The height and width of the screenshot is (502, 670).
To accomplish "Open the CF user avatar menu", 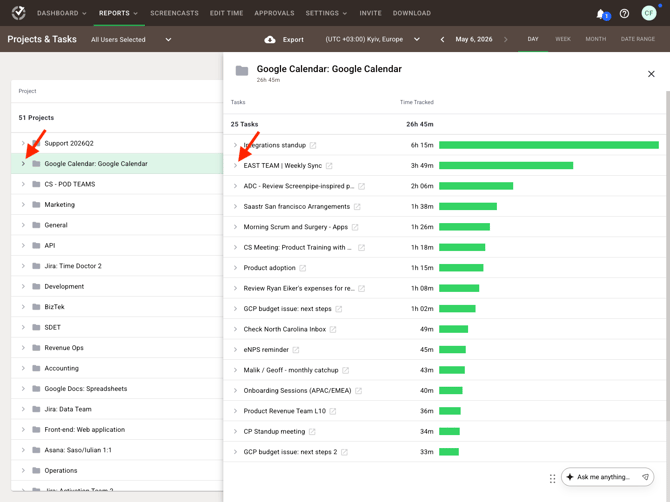I will [x=649, y=13].
